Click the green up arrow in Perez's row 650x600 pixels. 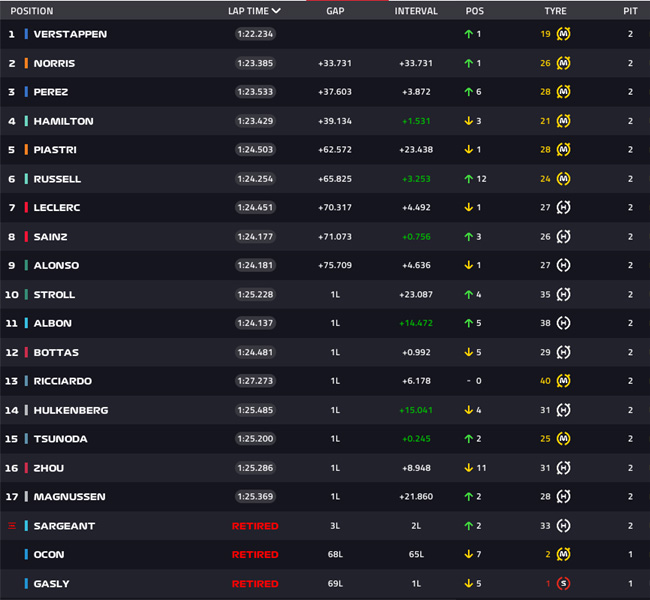point(468,92)
